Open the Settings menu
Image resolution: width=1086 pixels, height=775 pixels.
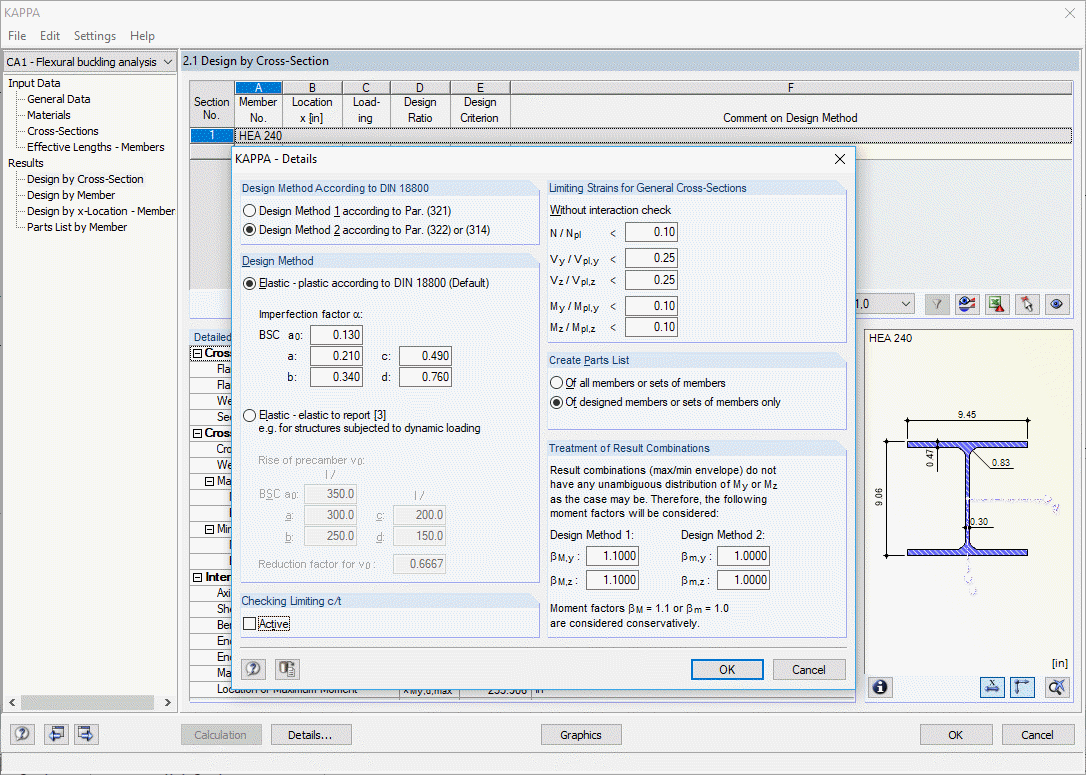94,35
